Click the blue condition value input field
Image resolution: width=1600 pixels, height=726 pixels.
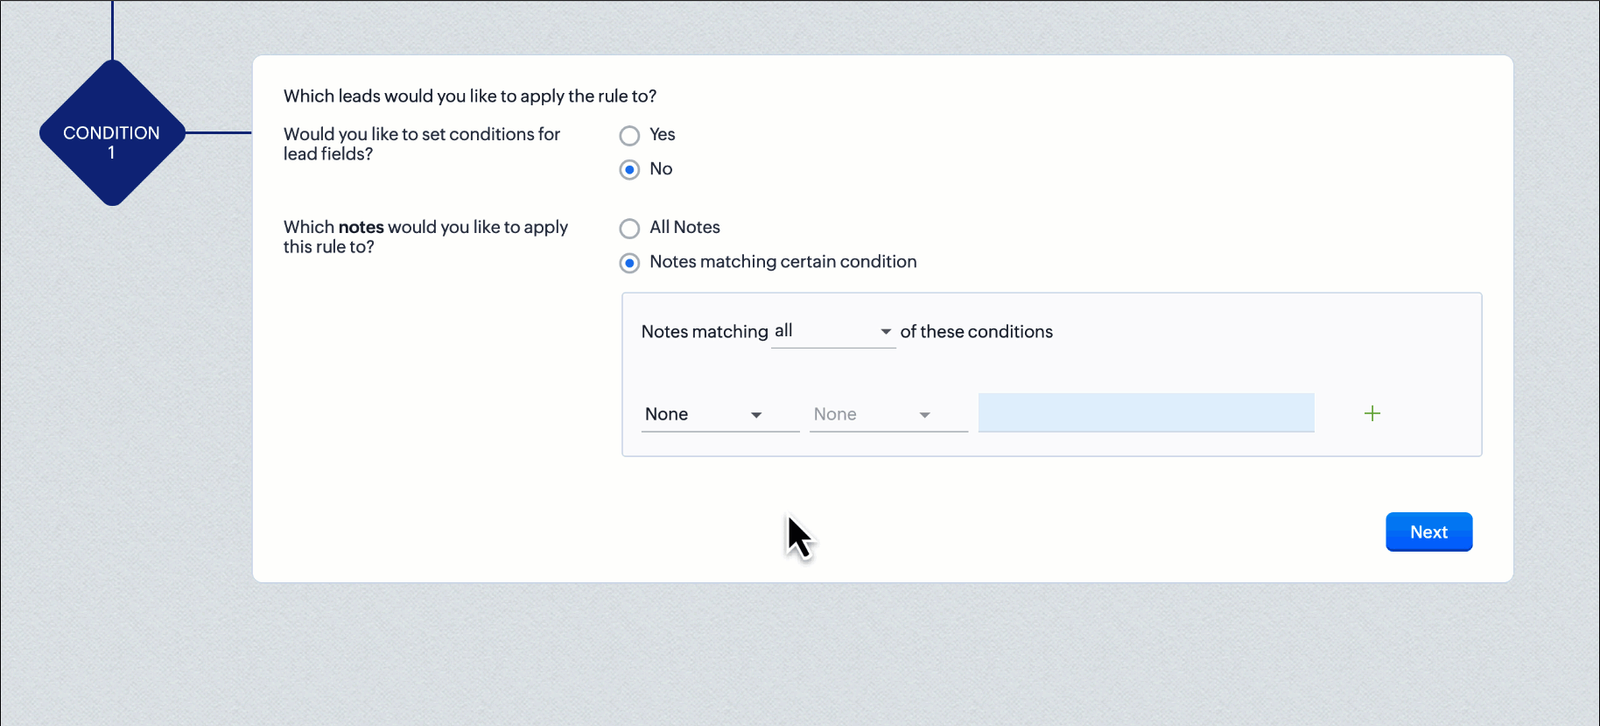pos(1146,413)
